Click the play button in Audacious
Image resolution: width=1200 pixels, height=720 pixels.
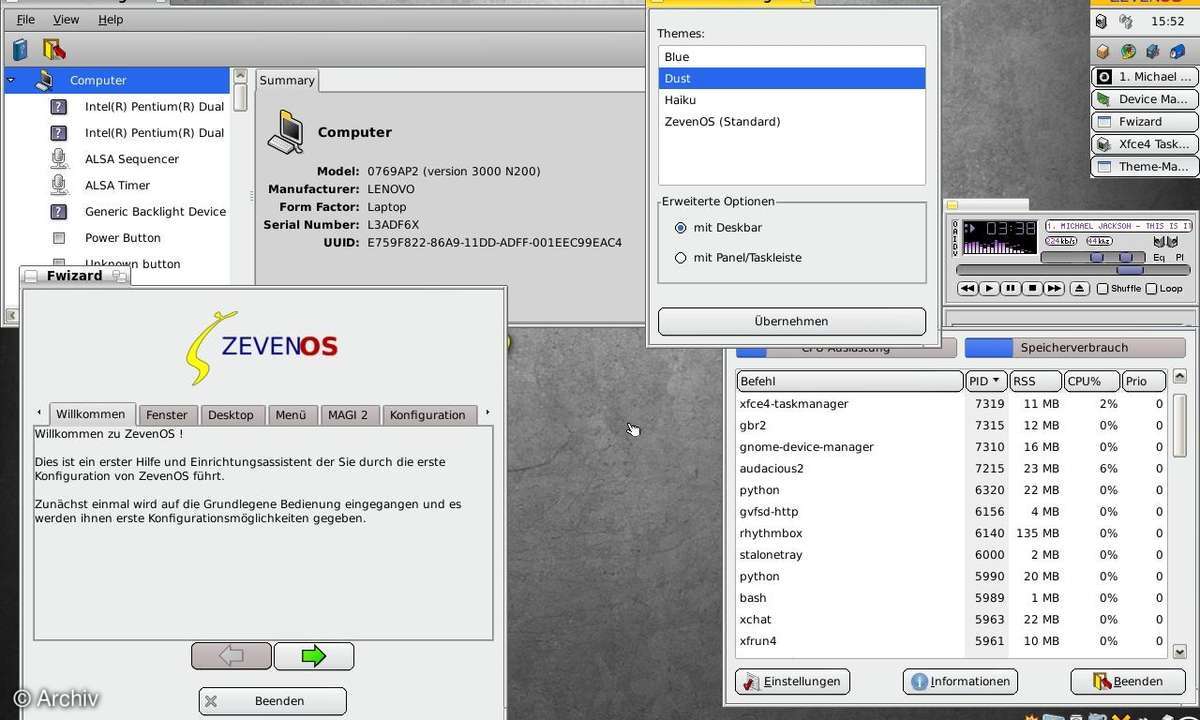point(989,288)
